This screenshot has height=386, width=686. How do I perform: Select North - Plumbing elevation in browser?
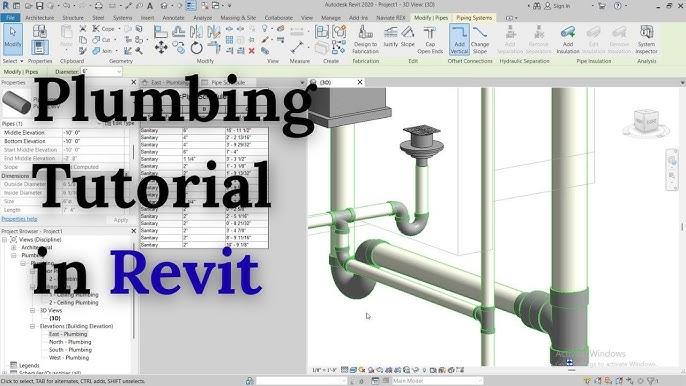pos(70,342)
